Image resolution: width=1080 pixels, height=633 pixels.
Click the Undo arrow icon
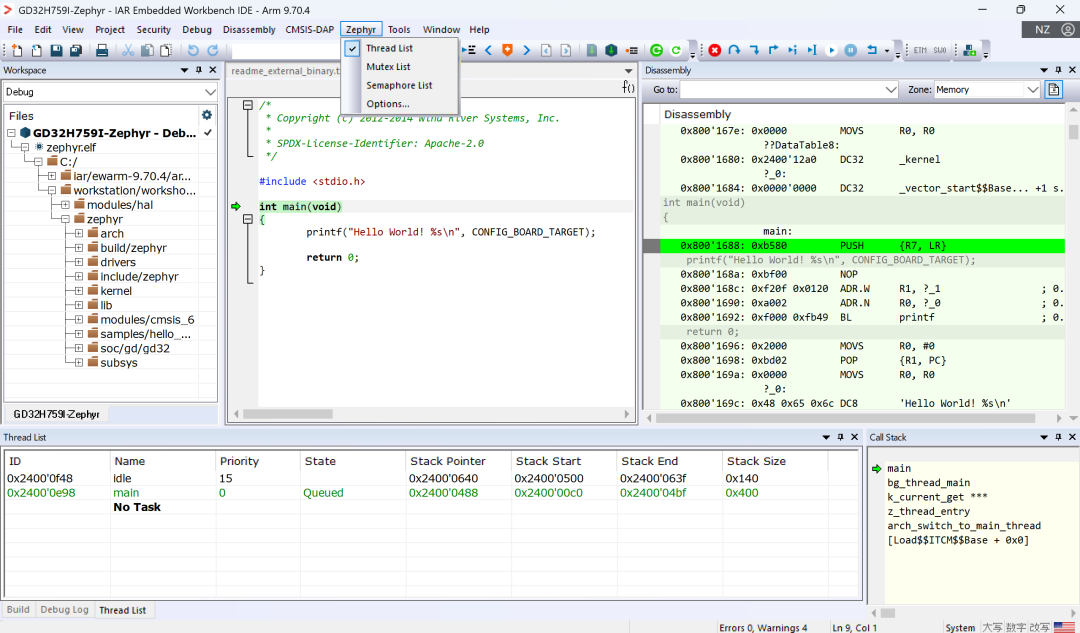pos(193,50)
